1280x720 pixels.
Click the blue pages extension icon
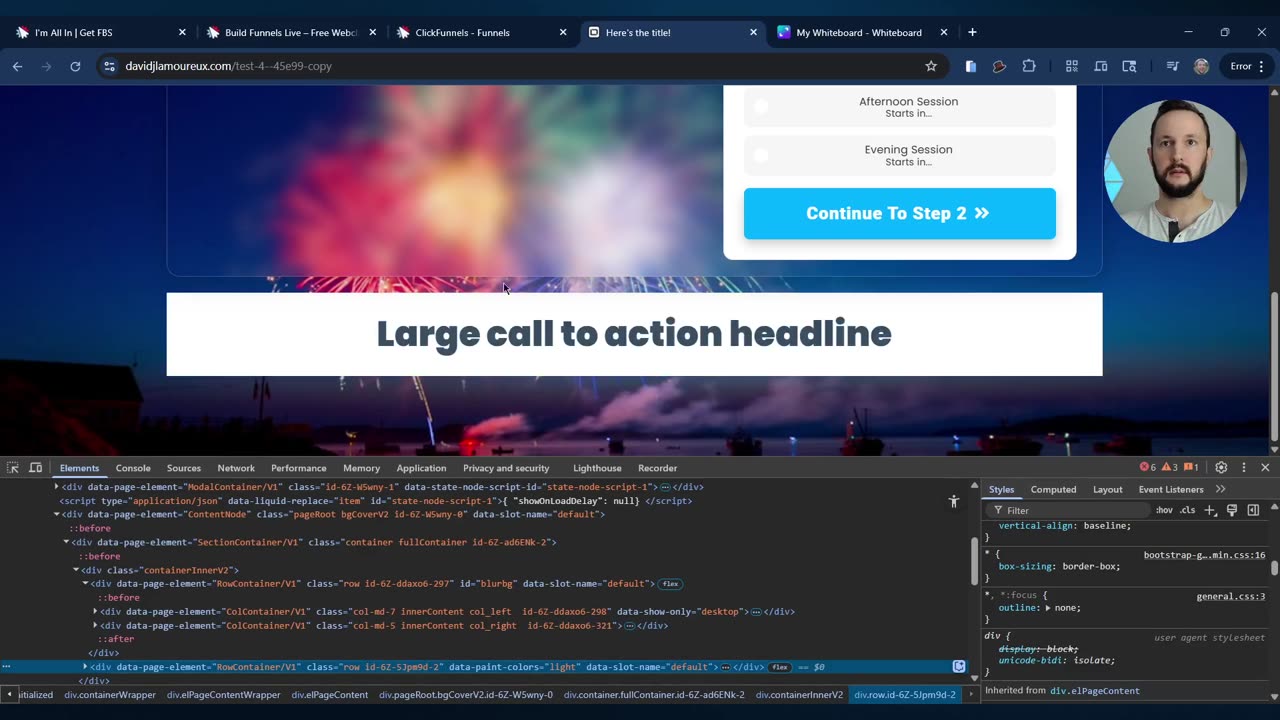click(x=970, y=66)
